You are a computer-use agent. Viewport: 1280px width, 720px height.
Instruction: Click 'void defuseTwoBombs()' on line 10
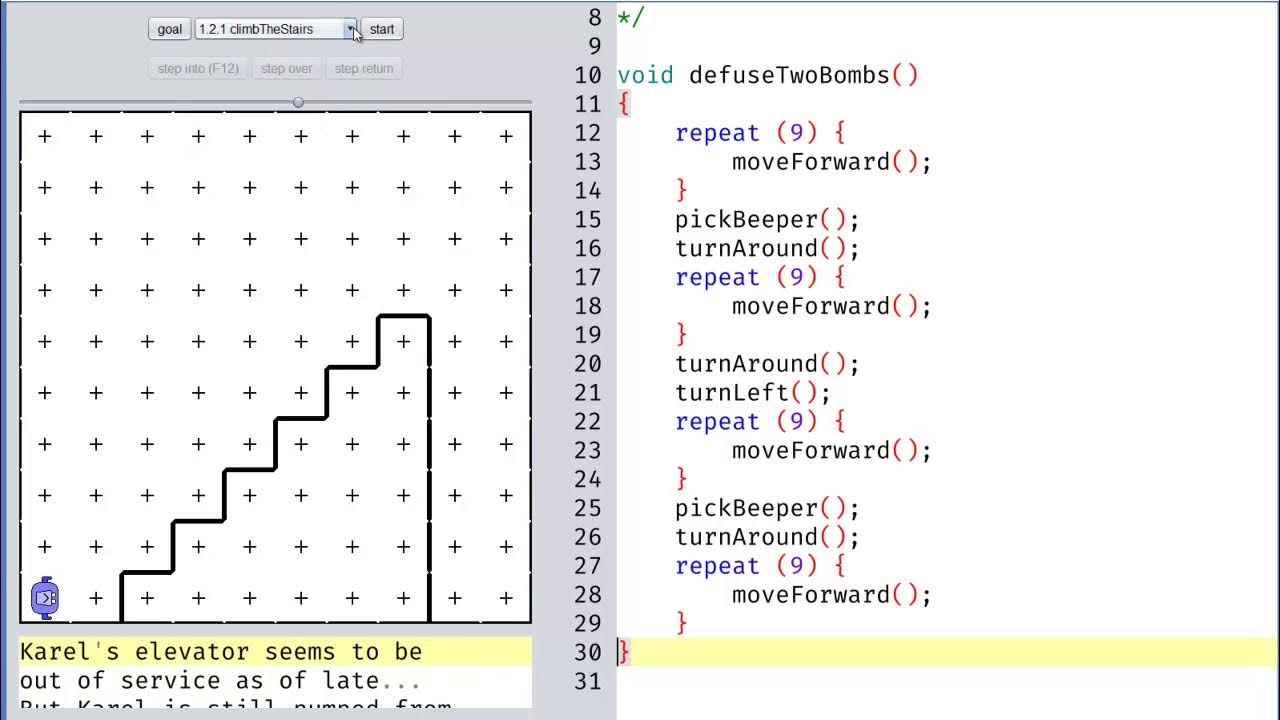[768, 75]
